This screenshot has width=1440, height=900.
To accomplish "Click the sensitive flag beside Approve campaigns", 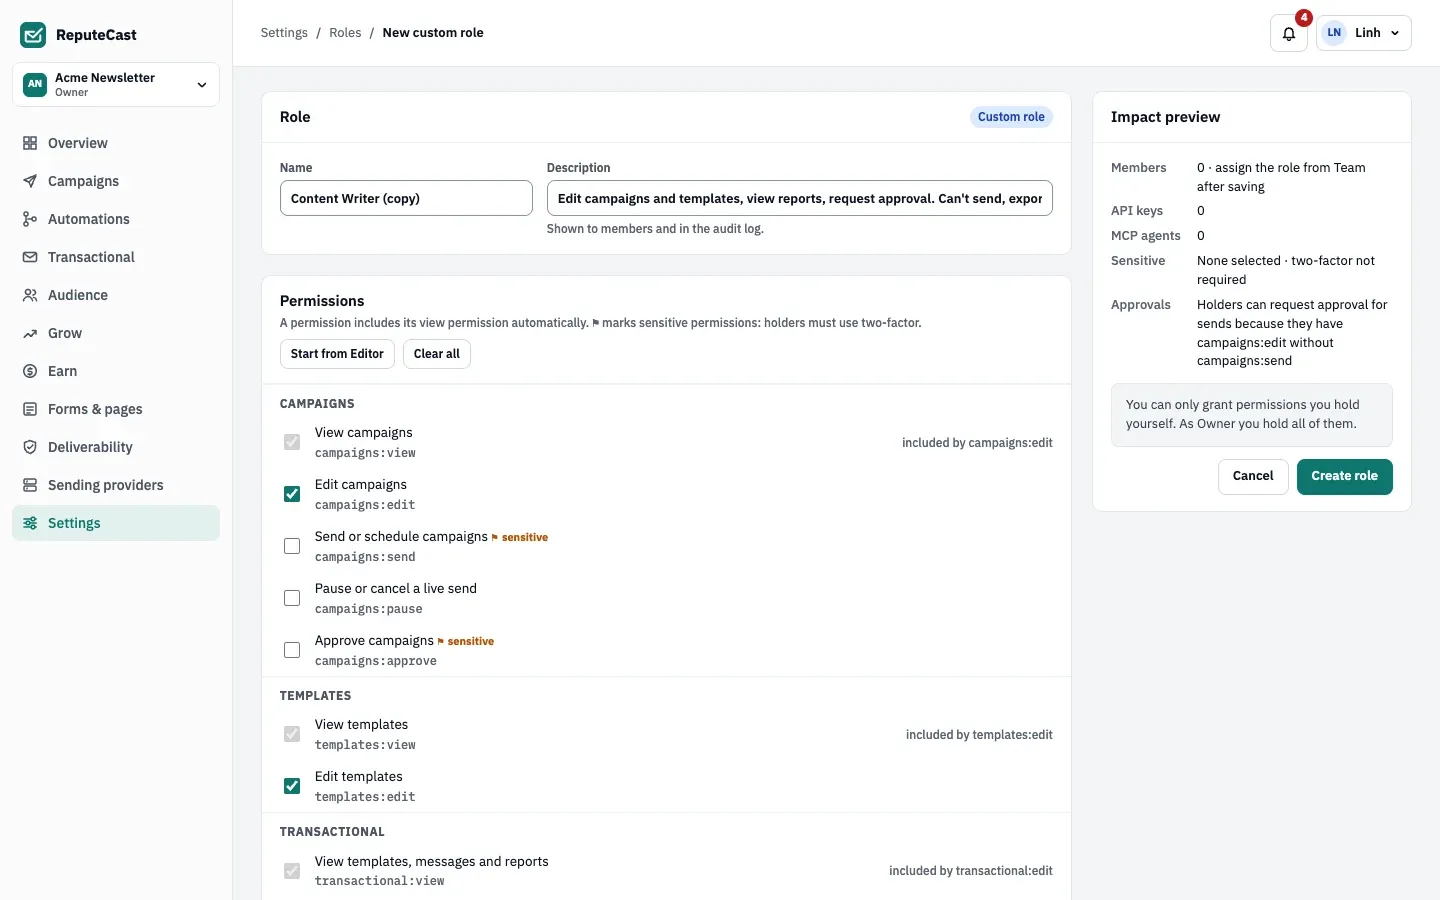I will coord(466,641).
